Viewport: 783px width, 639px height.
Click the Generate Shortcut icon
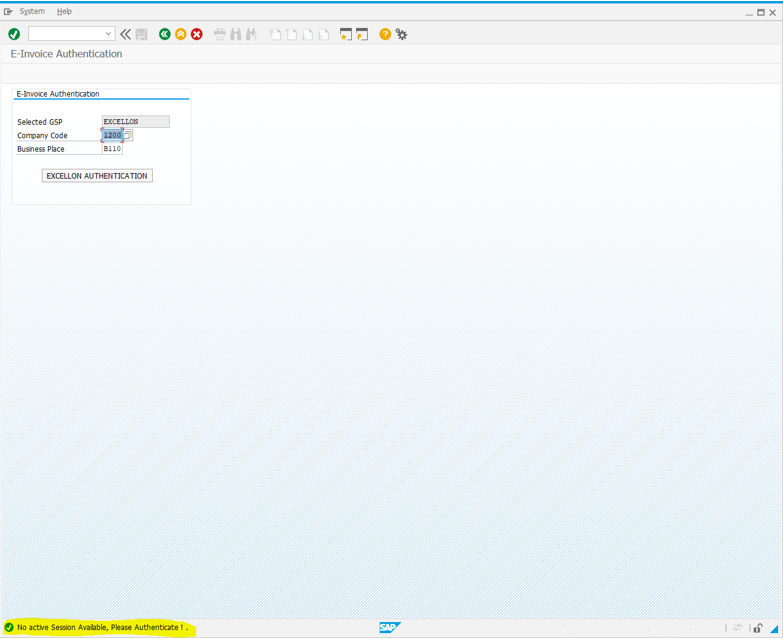[362, 34]
